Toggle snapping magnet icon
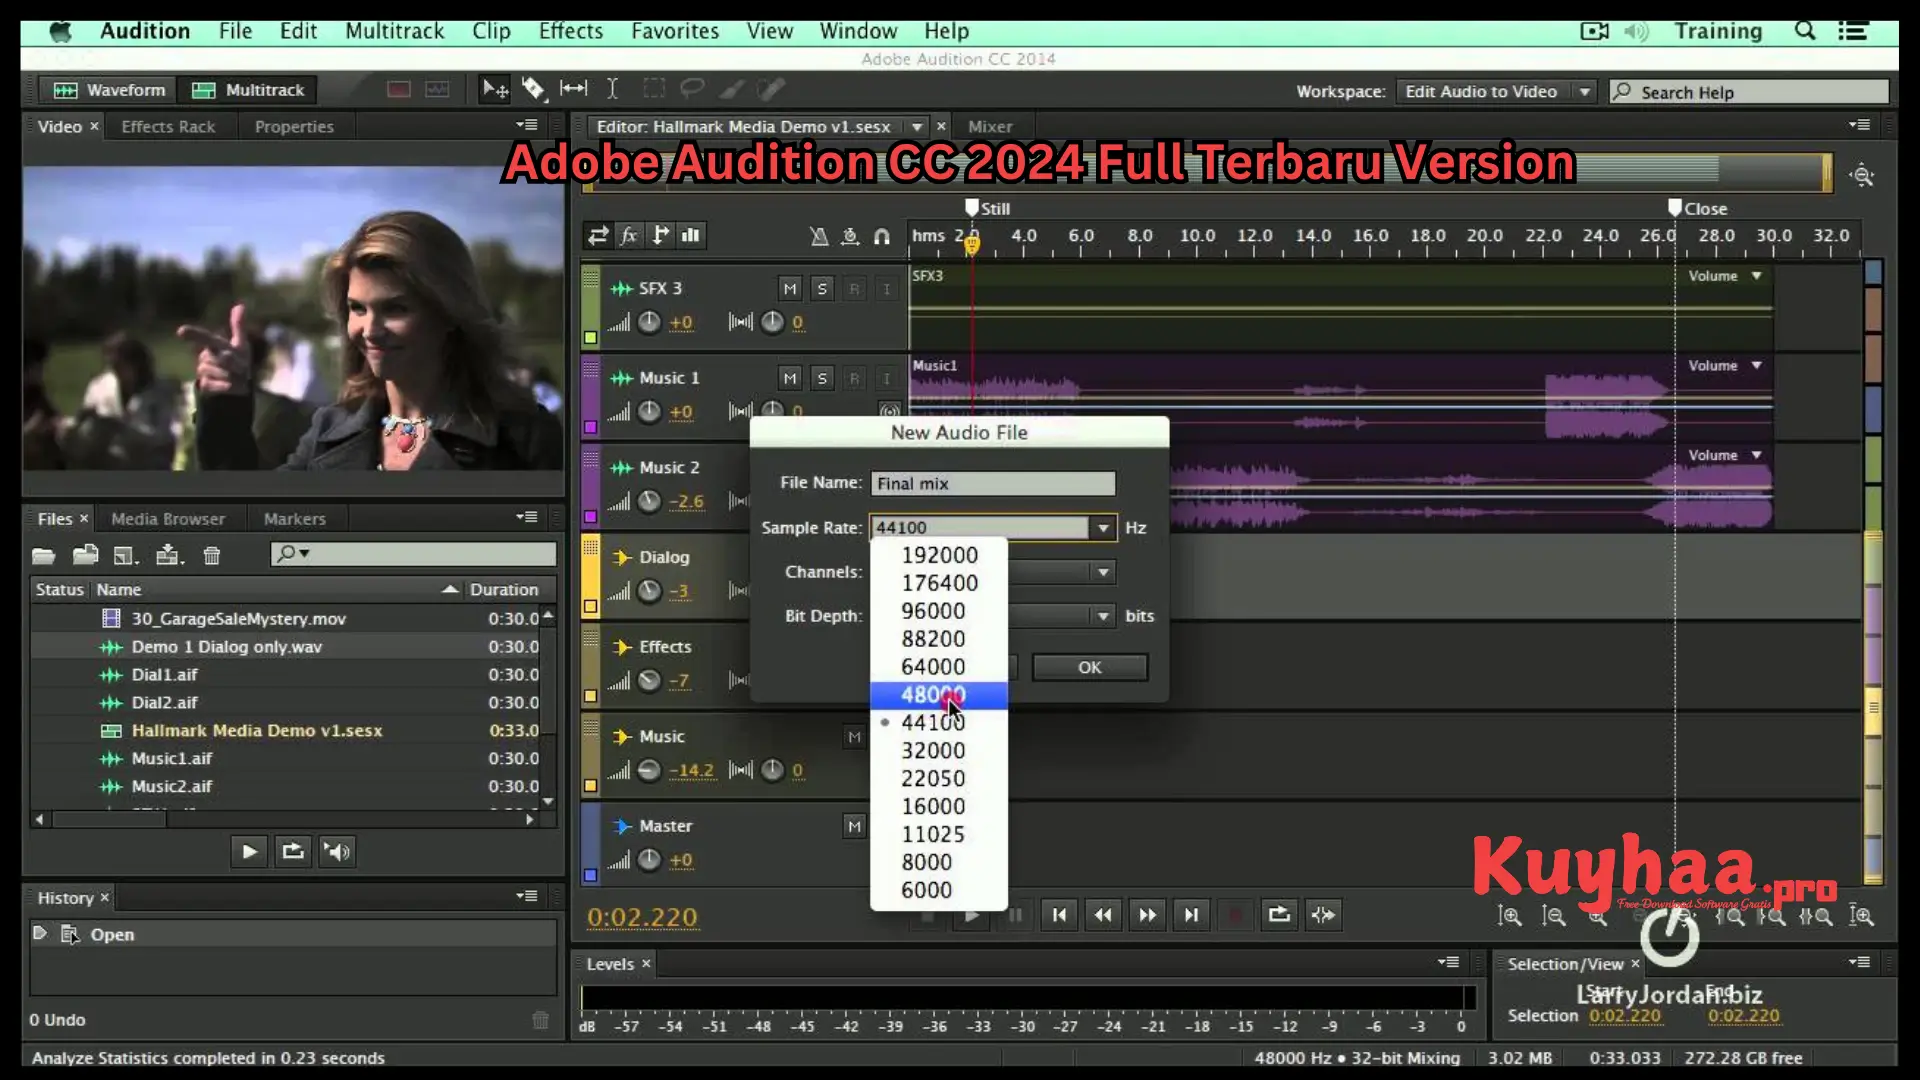 pyautogui.click(x=881, y=237)
